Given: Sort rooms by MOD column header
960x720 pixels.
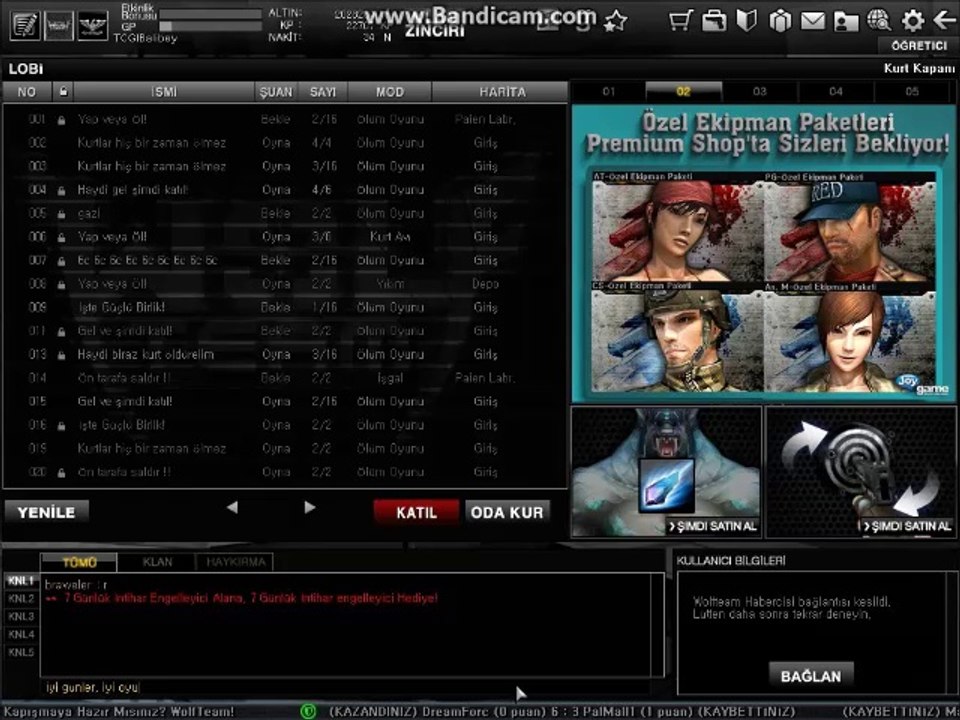Looking at the screenshot, I should 390,92.
